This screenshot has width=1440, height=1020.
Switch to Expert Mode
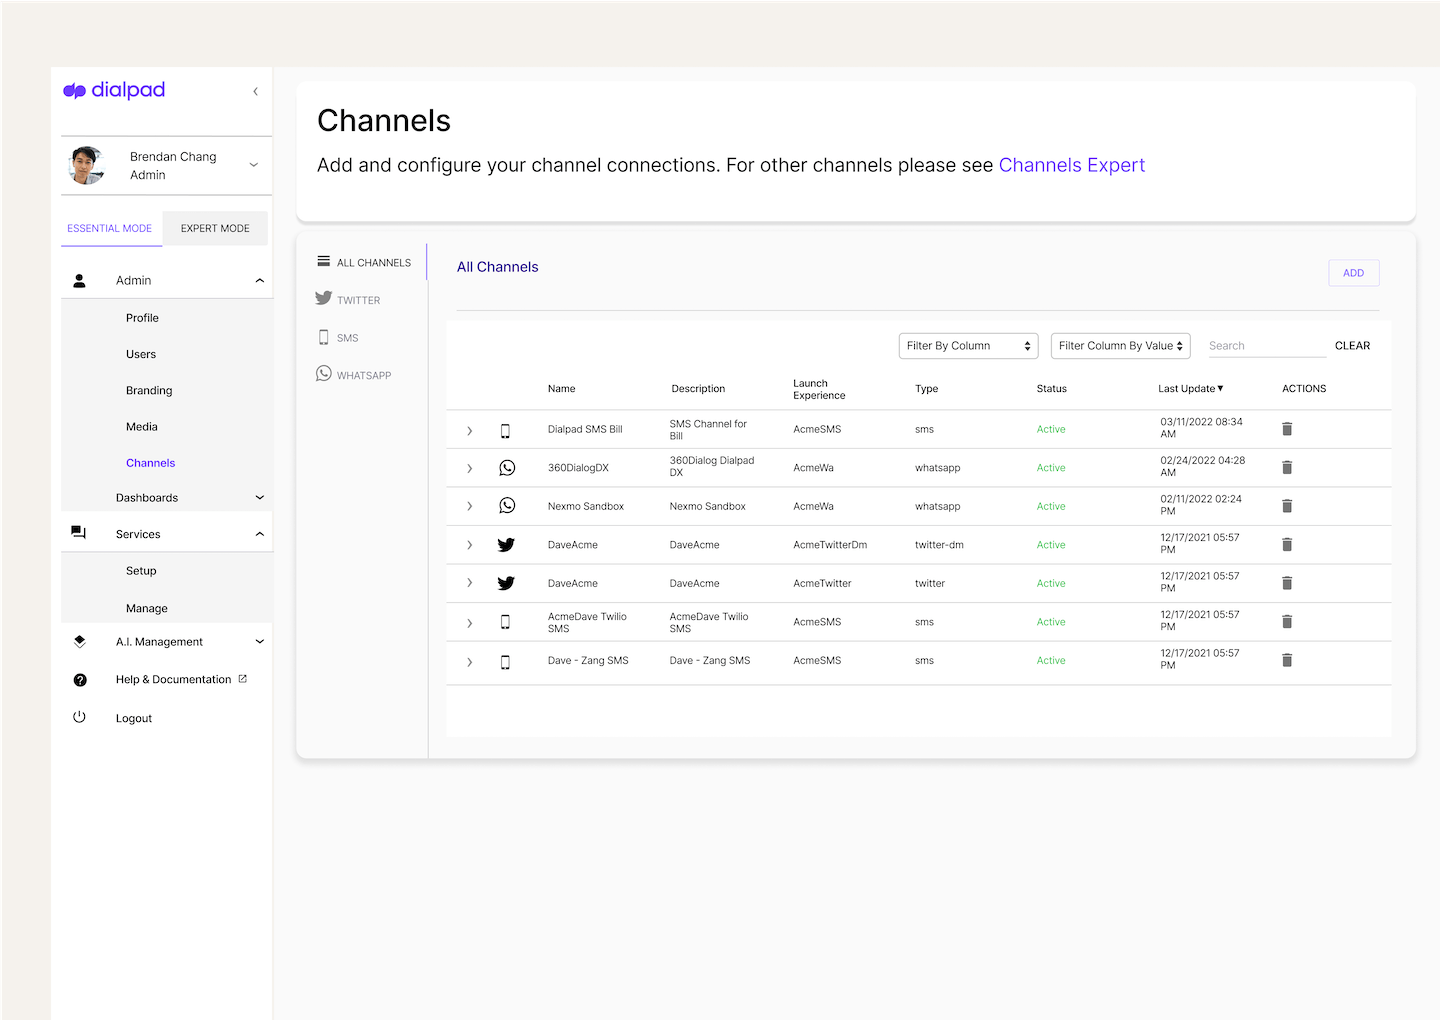pos(214,228)
